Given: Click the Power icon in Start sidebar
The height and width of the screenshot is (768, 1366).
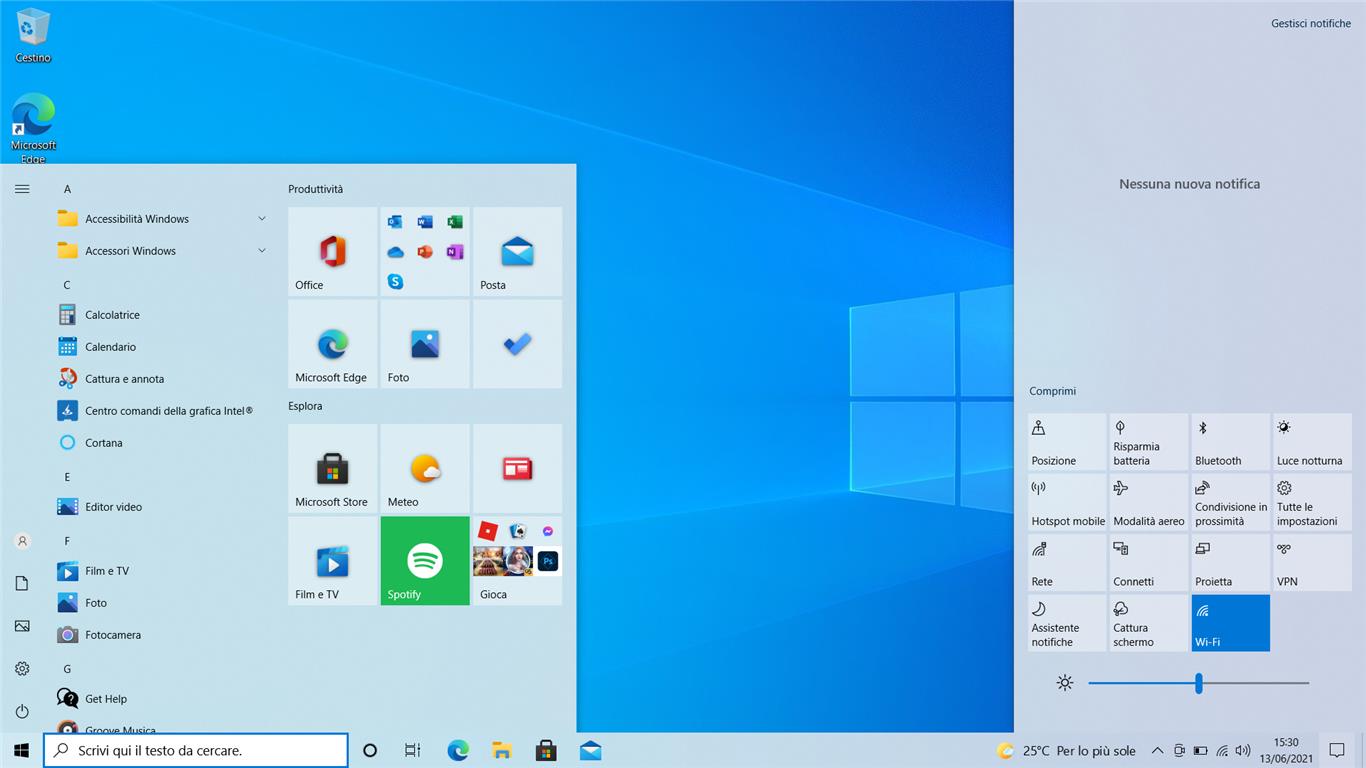Looking at the screenshot, I should click(x=22, y=711).
